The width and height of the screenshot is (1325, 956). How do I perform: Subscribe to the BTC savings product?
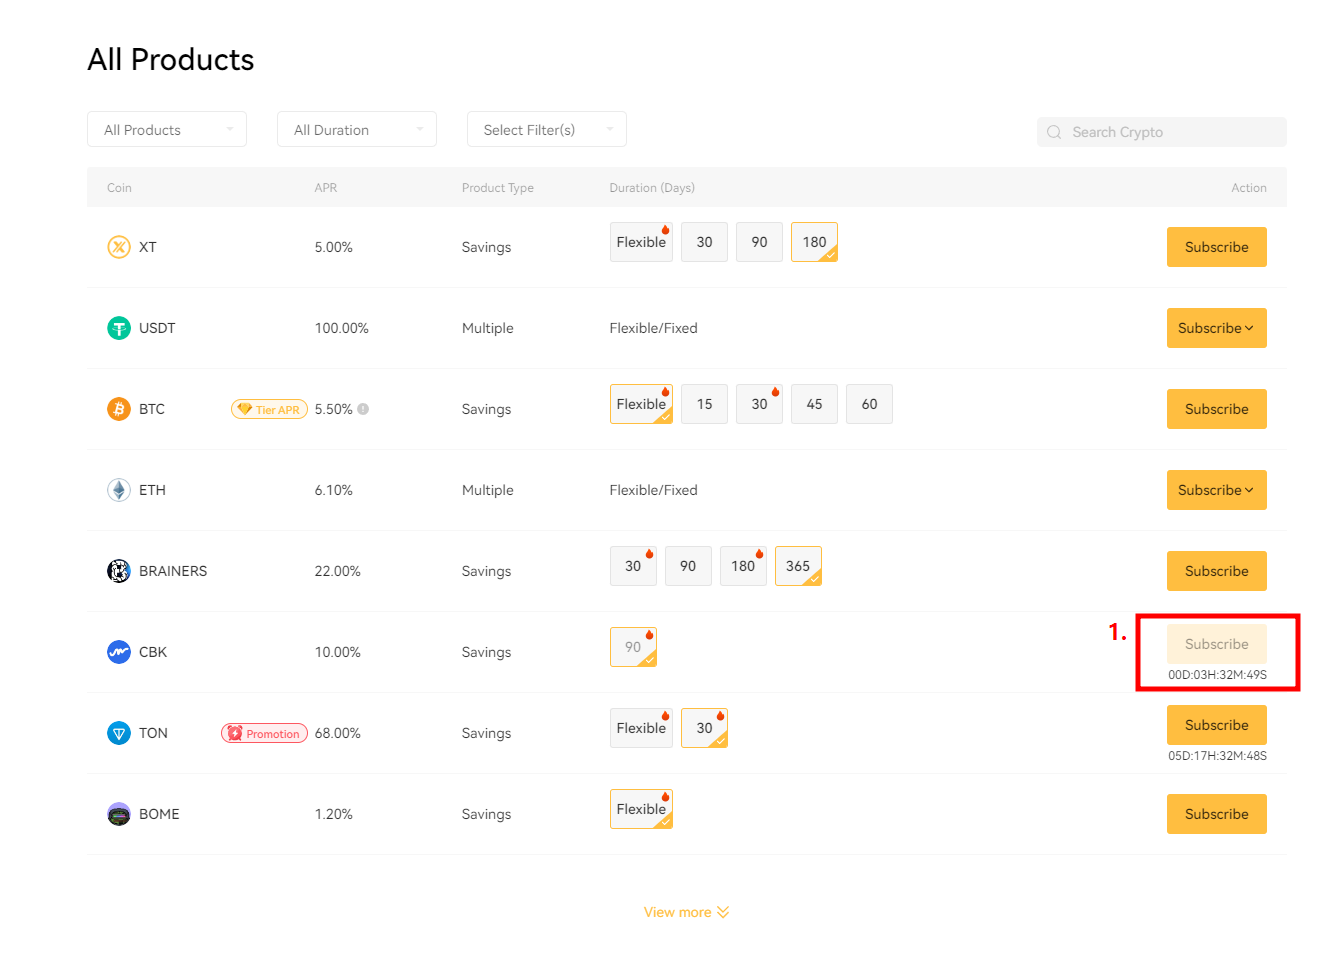(x=1216, y=409)
